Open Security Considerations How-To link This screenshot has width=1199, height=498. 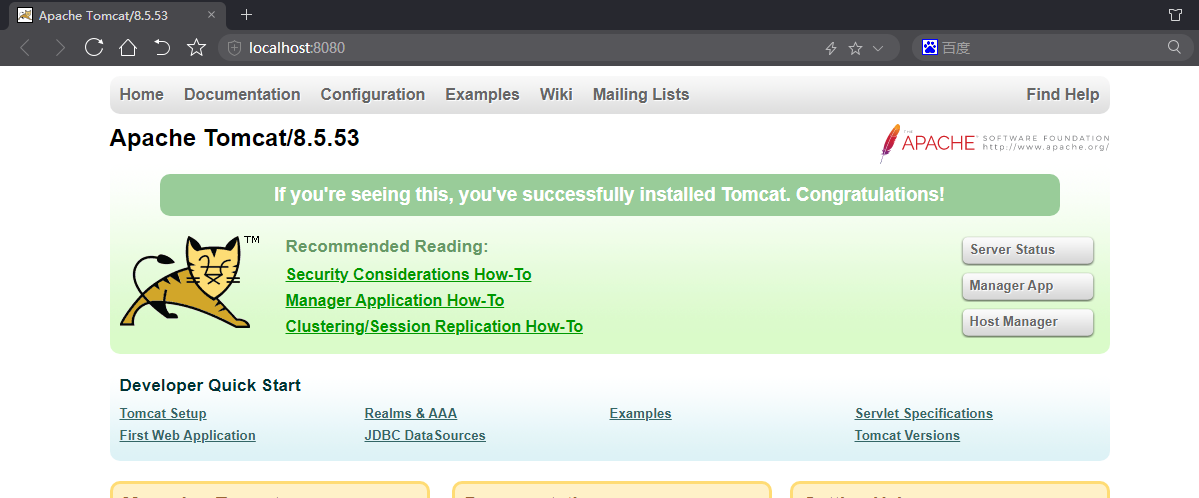click(408, 274)
